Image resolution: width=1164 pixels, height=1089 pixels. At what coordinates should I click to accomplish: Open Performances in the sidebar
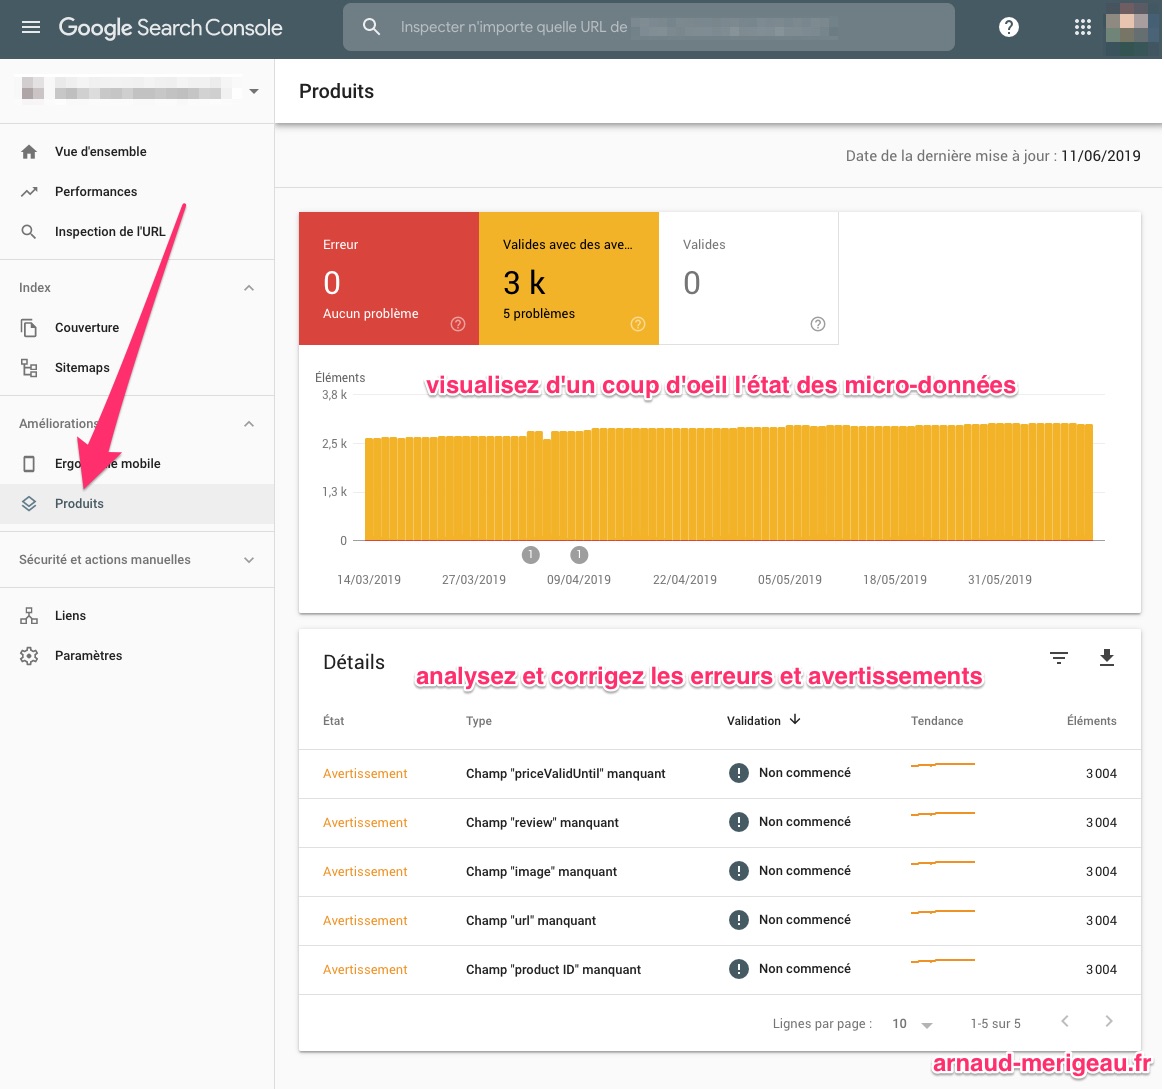coord(96,192)
